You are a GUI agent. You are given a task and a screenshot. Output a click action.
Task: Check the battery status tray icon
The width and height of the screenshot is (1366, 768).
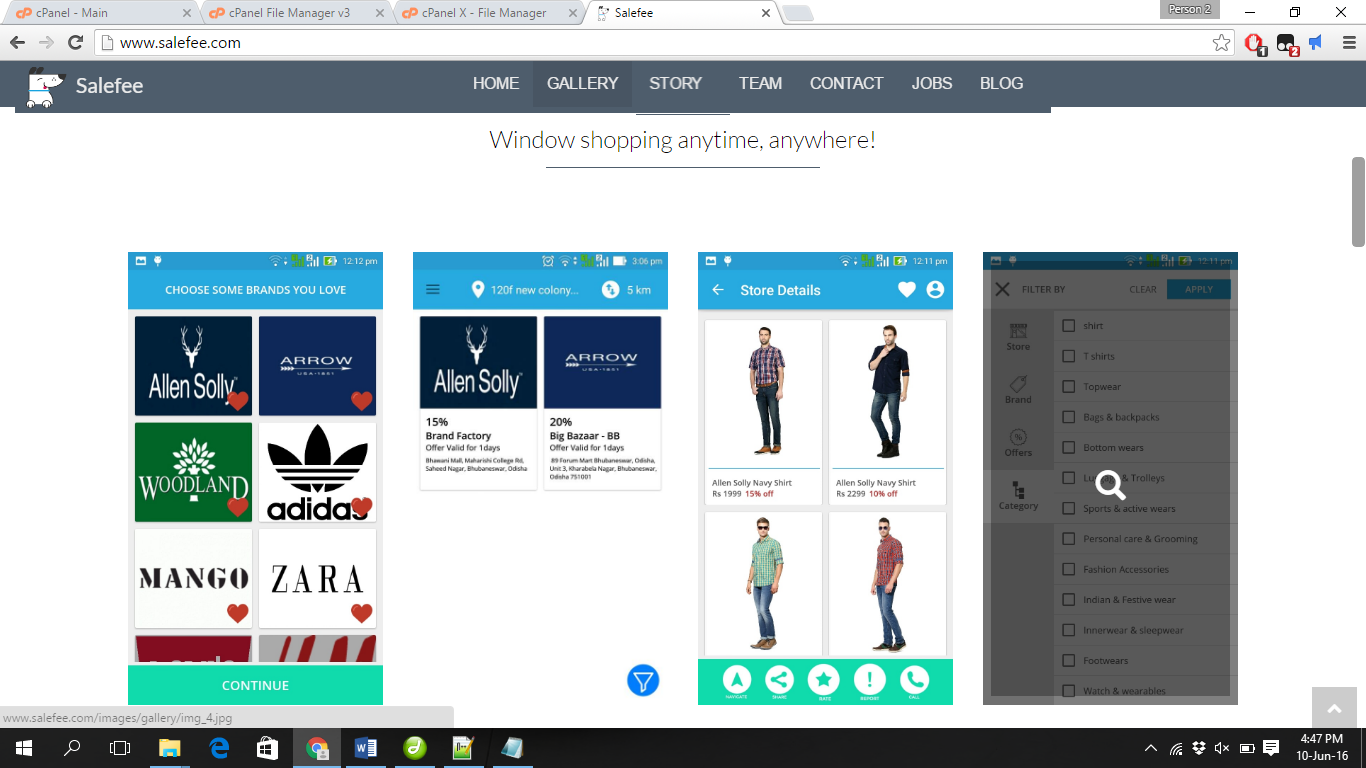pyautogui.click(x=1247, y=748)
